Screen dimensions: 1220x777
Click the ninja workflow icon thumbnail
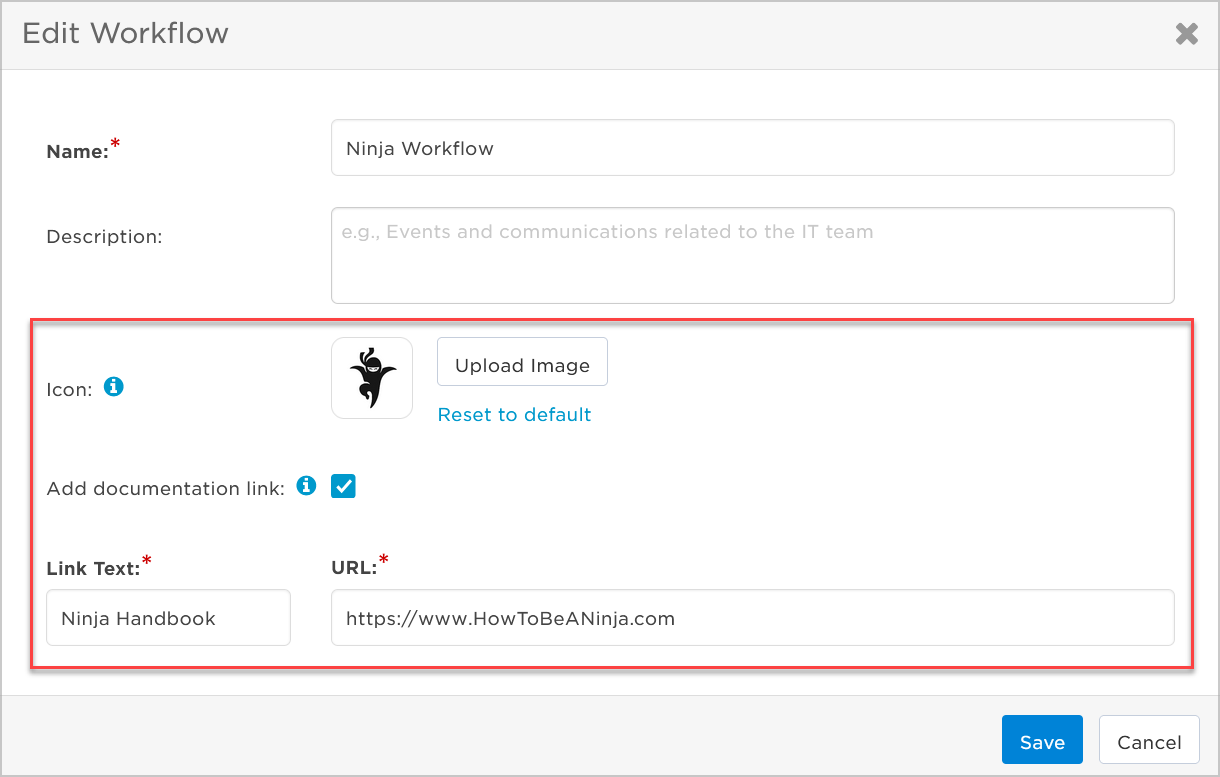coord(372,378)
